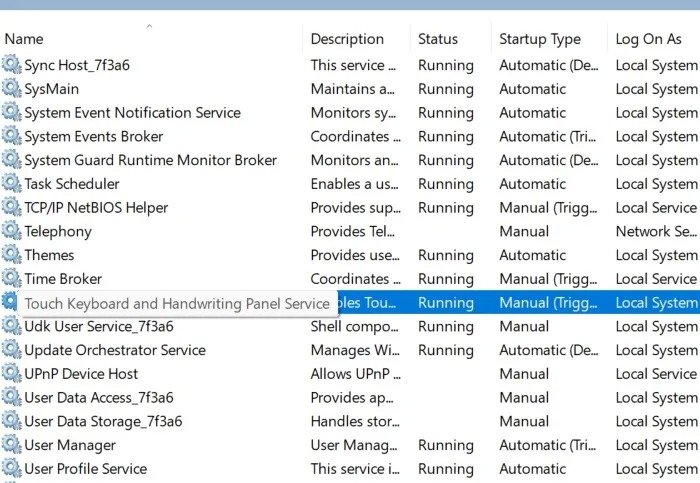Select the SysMain service gear icon
The width and height of the screenshot is (700, 483).
pyautogui.click(x=11, y=89)
